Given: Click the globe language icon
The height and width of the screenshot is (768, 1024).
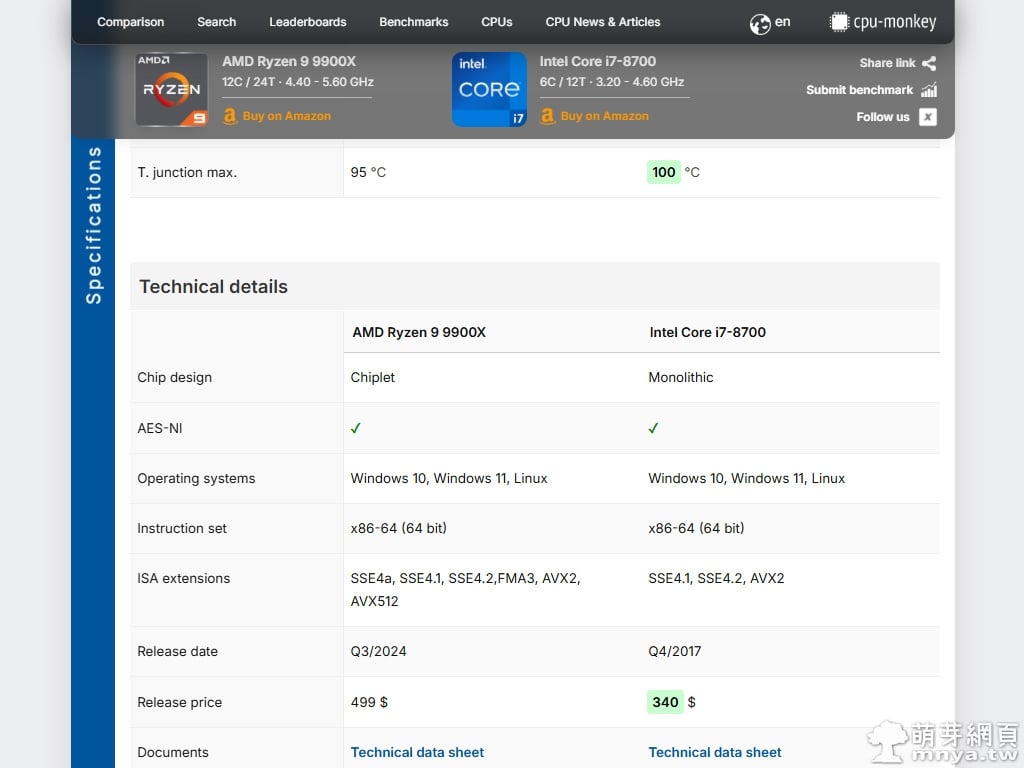Looking at the screenshot, I should (760, 23).
